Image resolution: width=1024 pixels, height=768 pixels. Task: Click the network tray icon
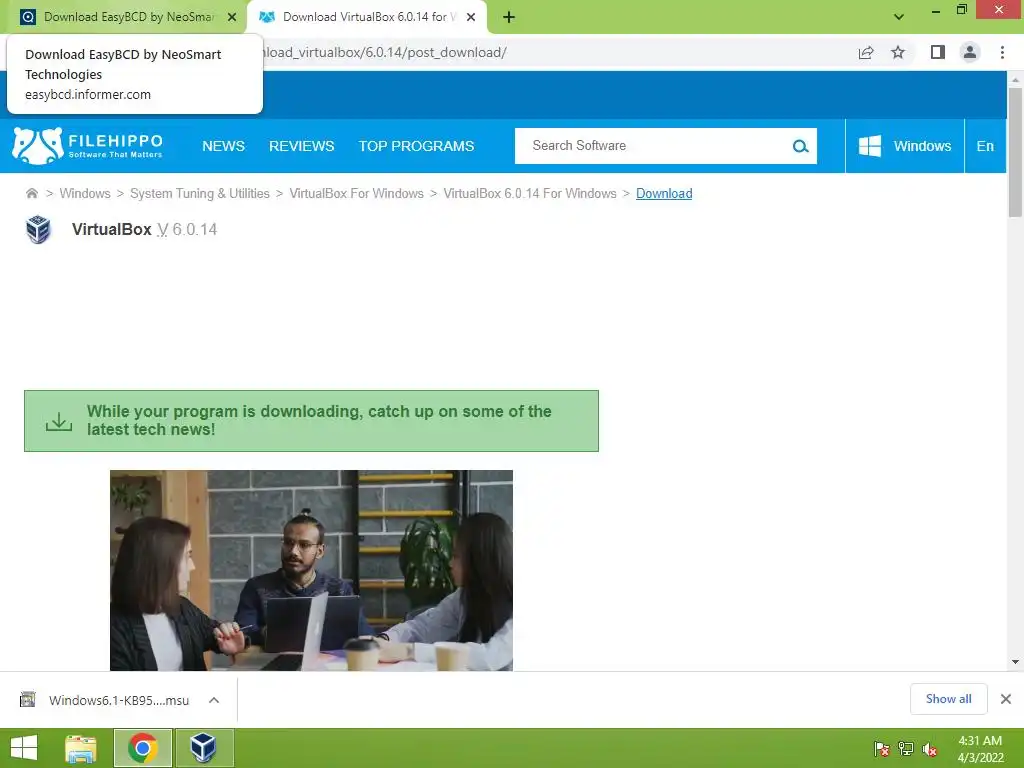905,749
